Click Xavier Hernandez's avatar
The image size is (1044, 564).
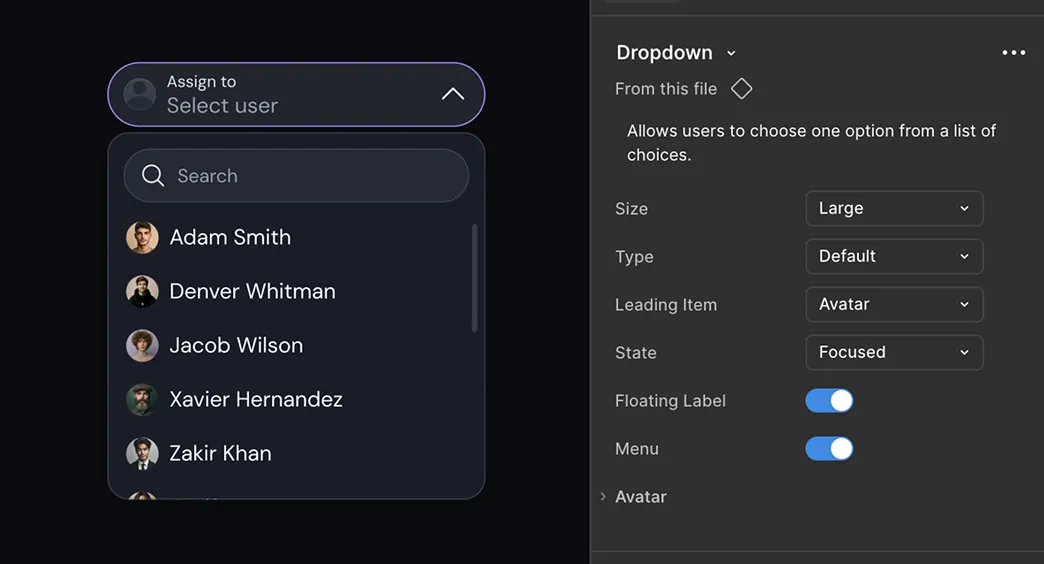click(142, 400)
